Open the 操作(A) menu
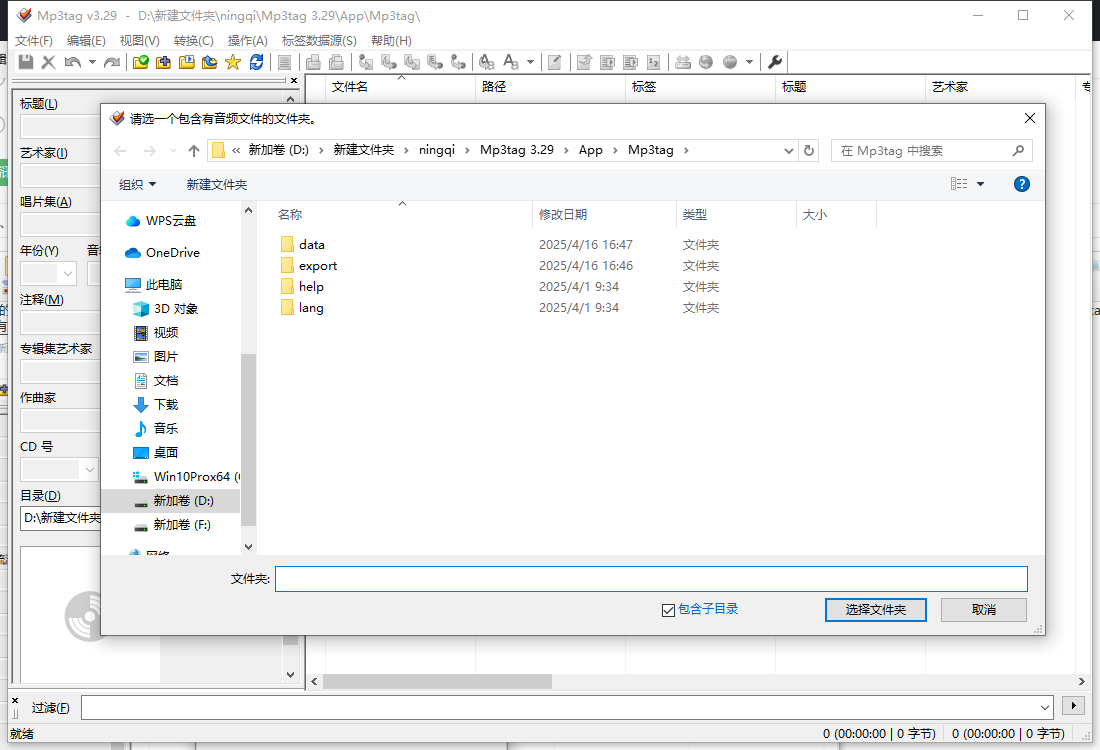The image size is (1100, 750). 248,41
